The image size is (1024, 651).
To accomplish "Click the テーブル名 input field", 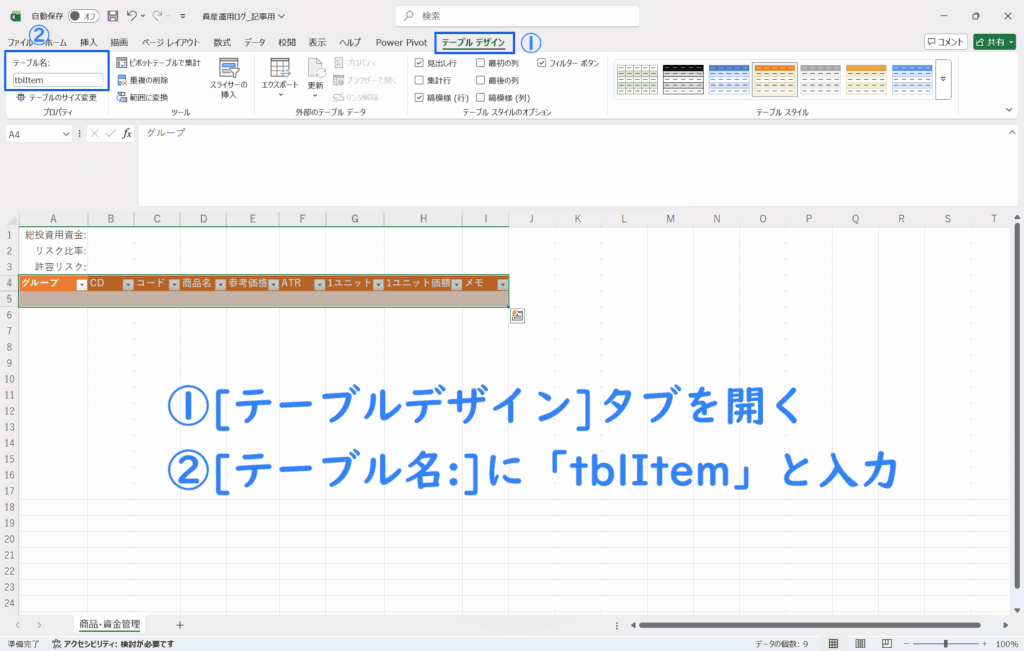I will click(x=57, y=79).
